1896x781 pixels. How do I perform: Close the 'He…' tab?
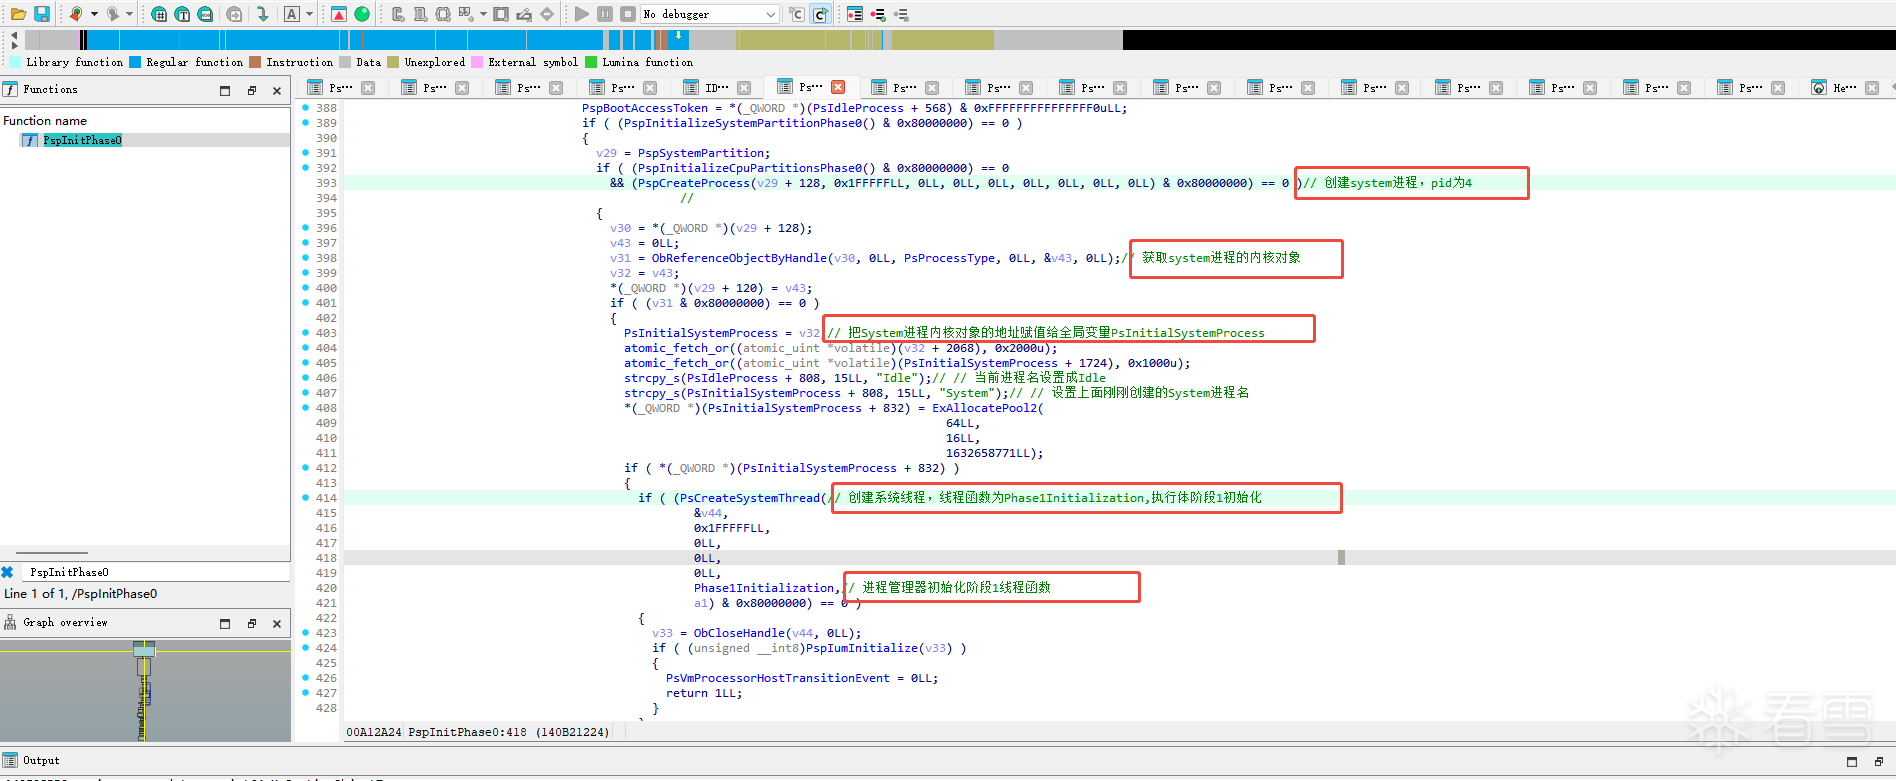pos(1872,88)
